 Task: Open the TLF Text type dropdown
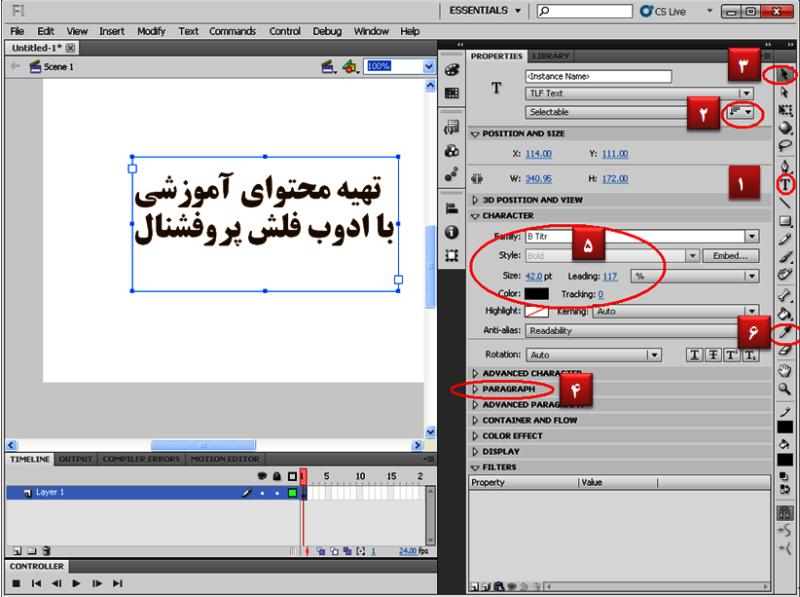639,93
